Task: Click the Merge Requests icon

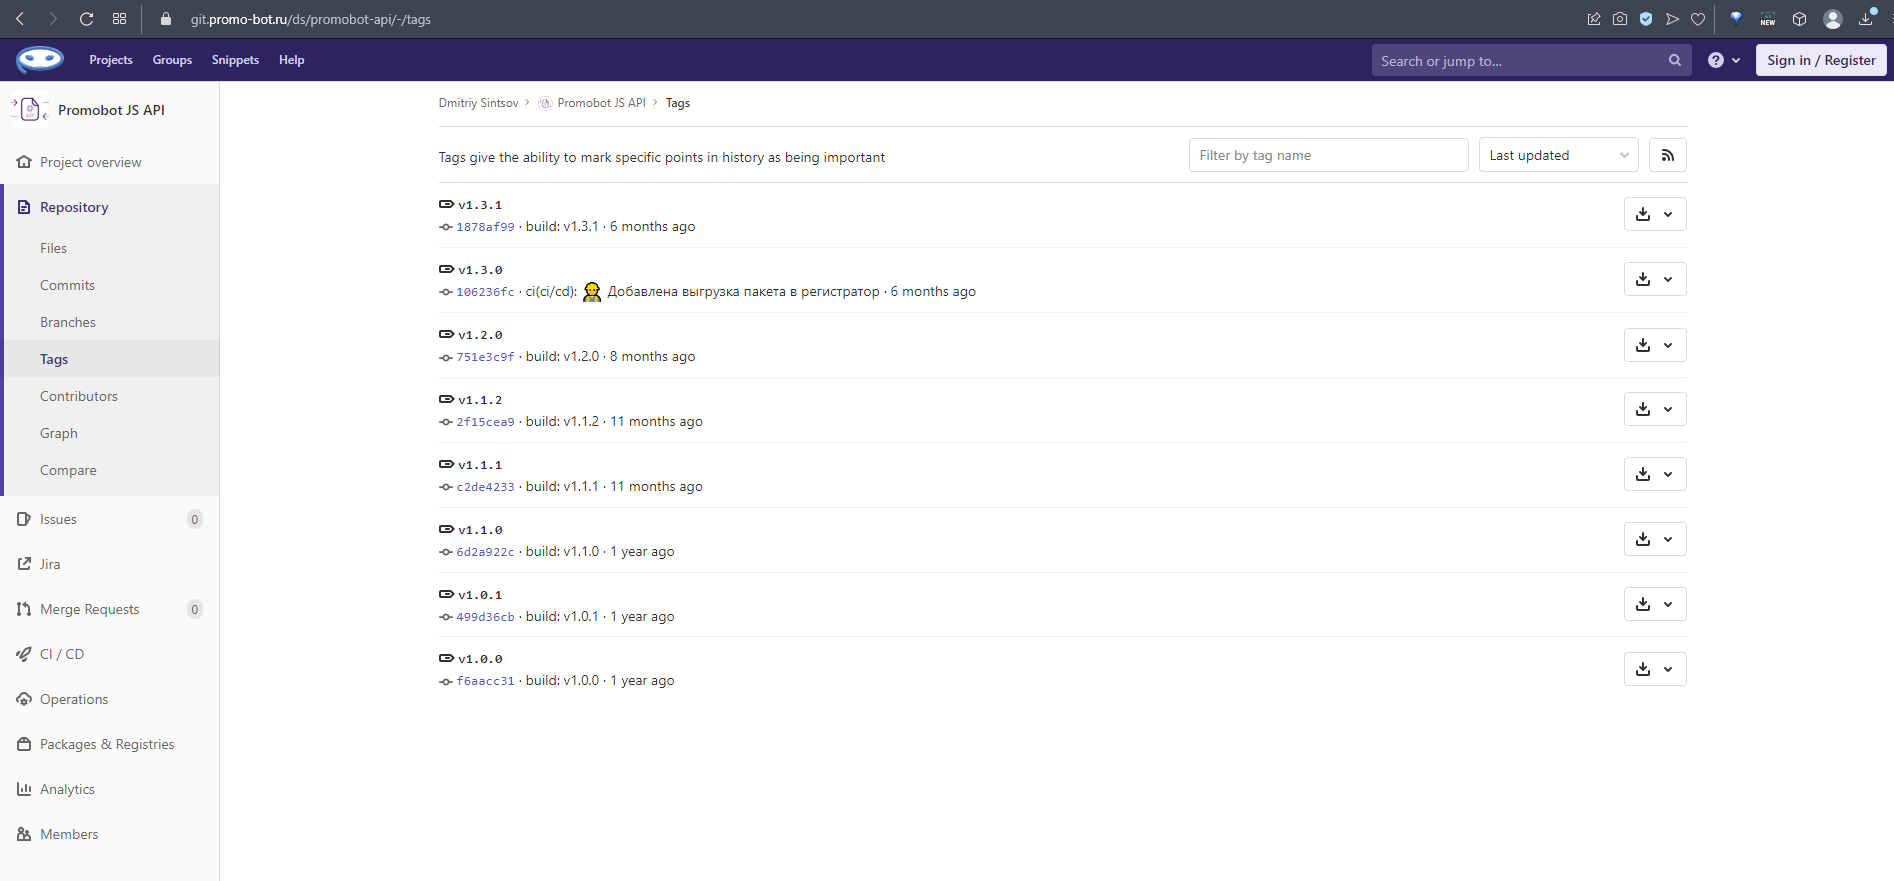Action: [24, 609]
